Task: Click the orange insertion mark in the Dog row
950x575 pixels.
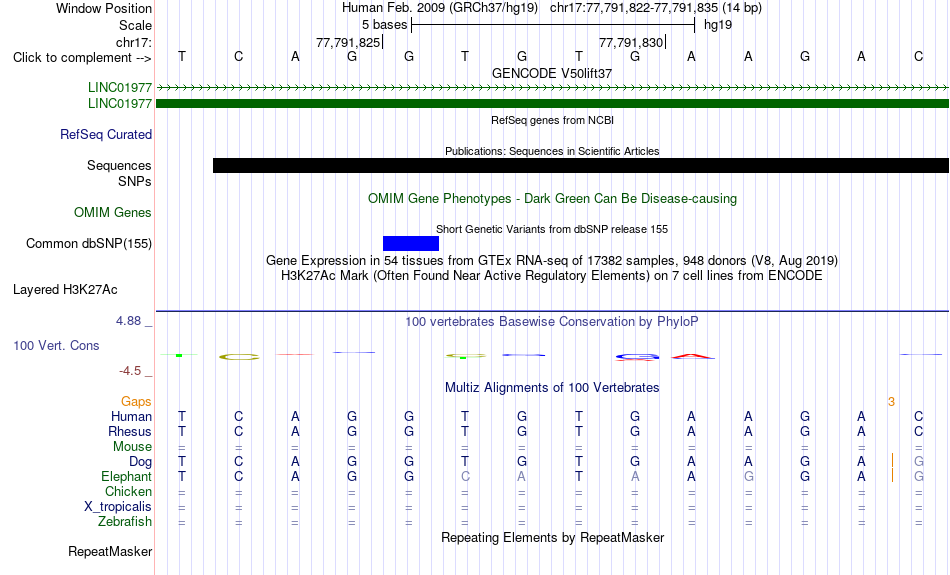Action: pos(892,461)
